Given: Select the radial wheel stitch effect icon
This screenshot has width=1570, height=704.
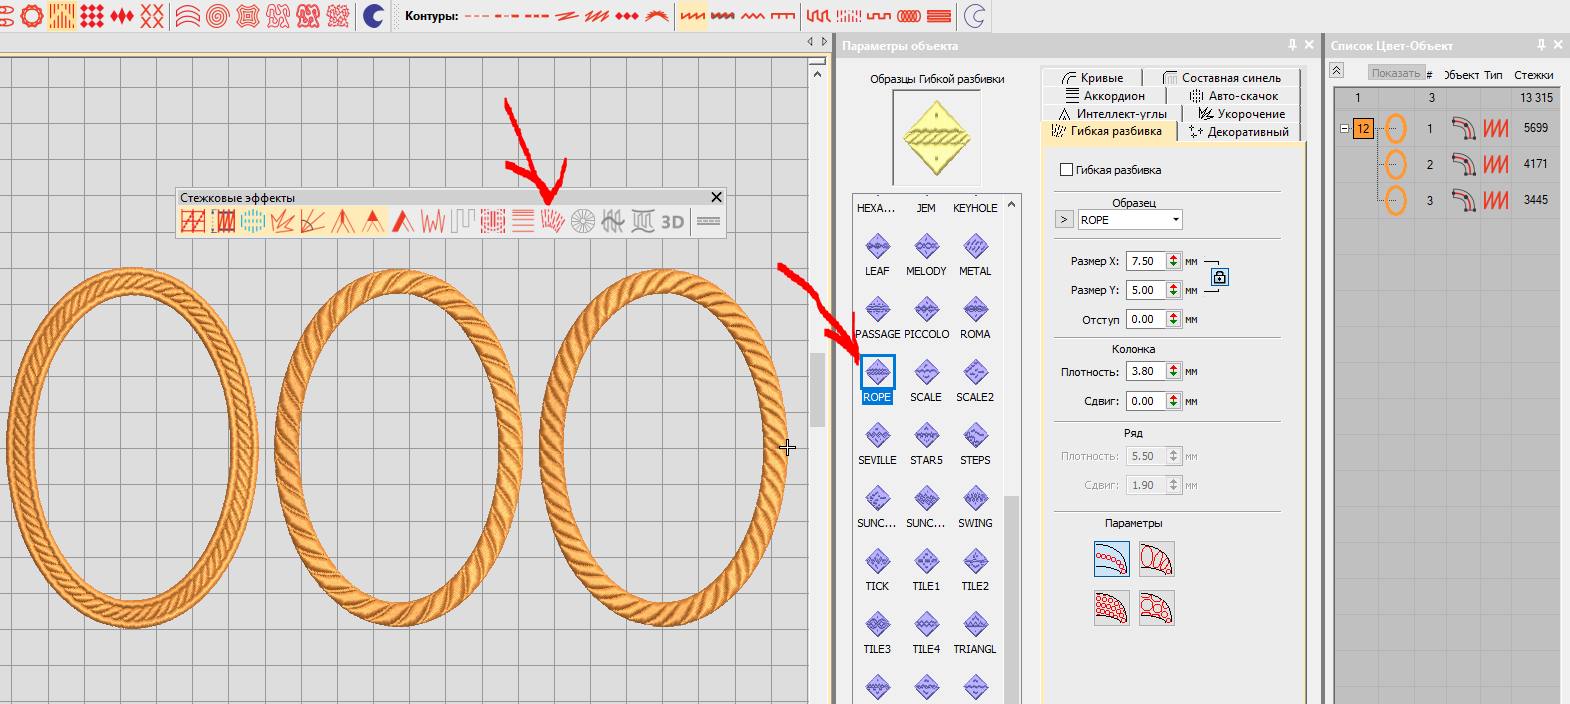Looking at the screenshot, I should 583,221.
